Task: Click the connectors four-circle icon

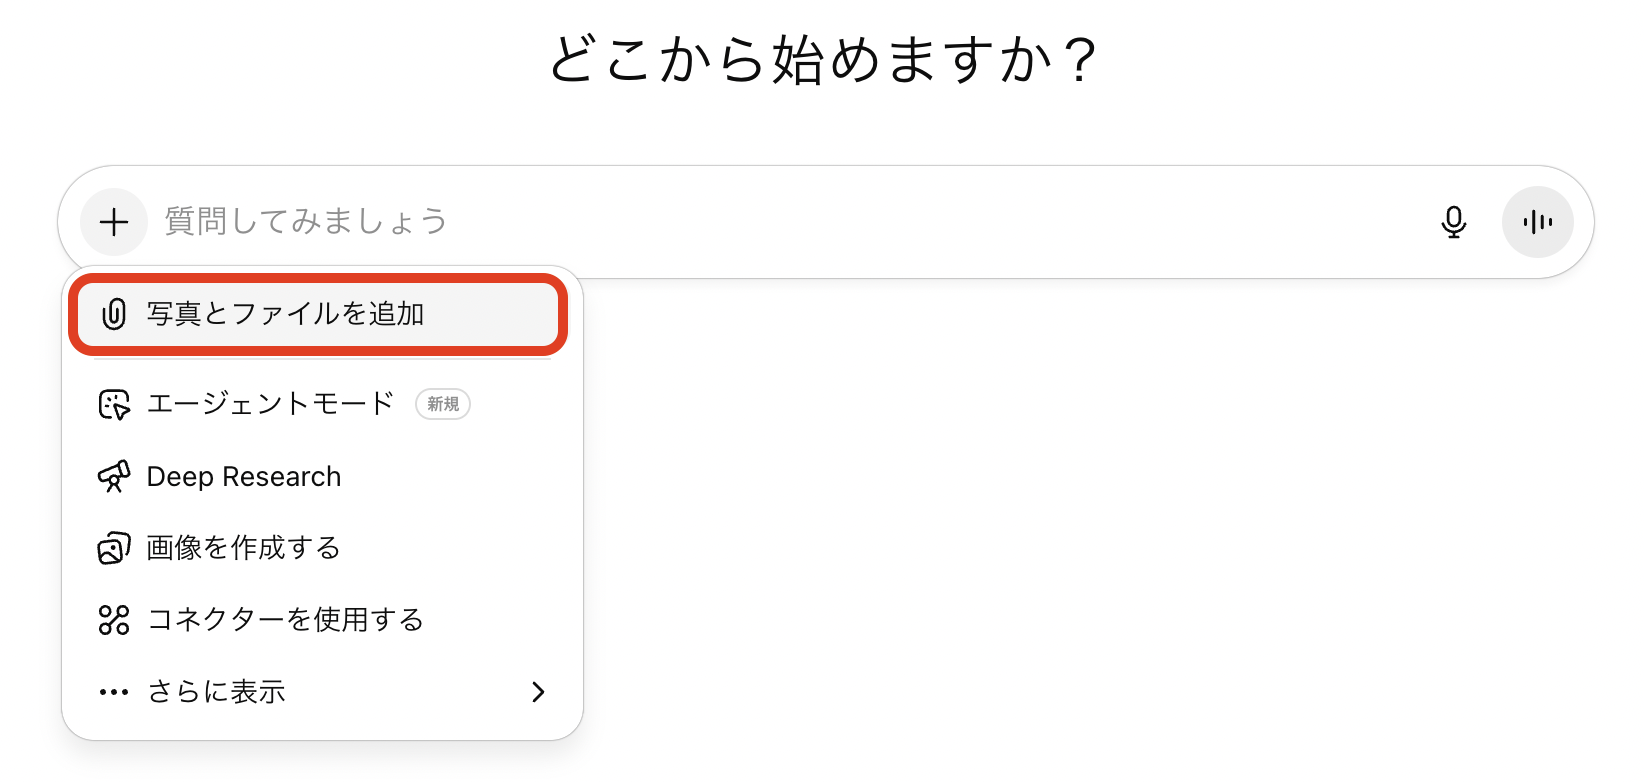Action: (x=114, y=620)
